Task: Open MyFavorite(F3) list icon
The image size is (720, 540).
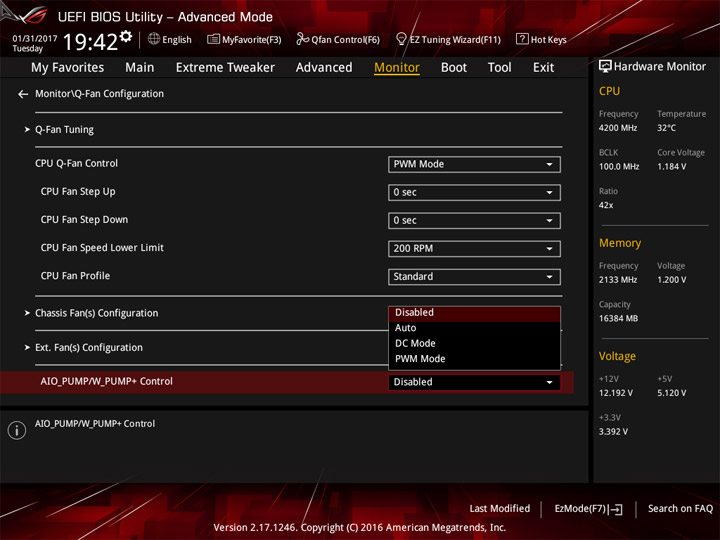Action: click(213, 39)
